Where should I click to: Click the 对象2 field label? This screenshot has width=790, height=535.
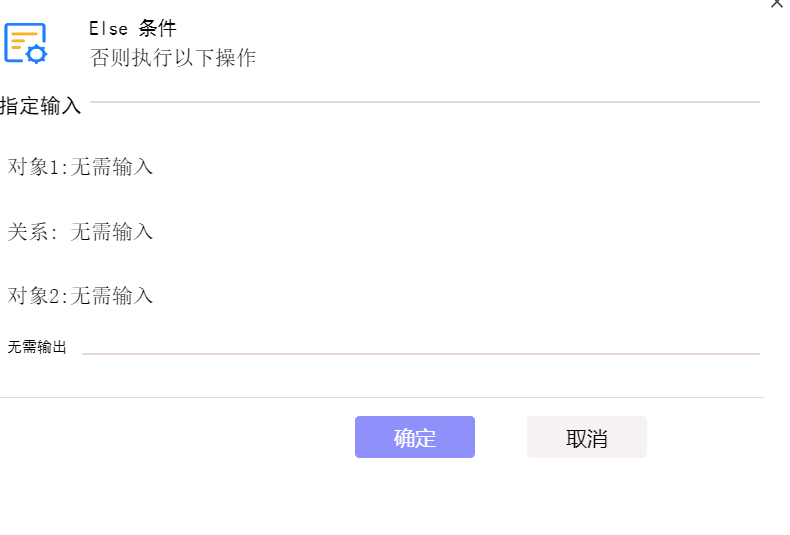(x=34, y=296)
